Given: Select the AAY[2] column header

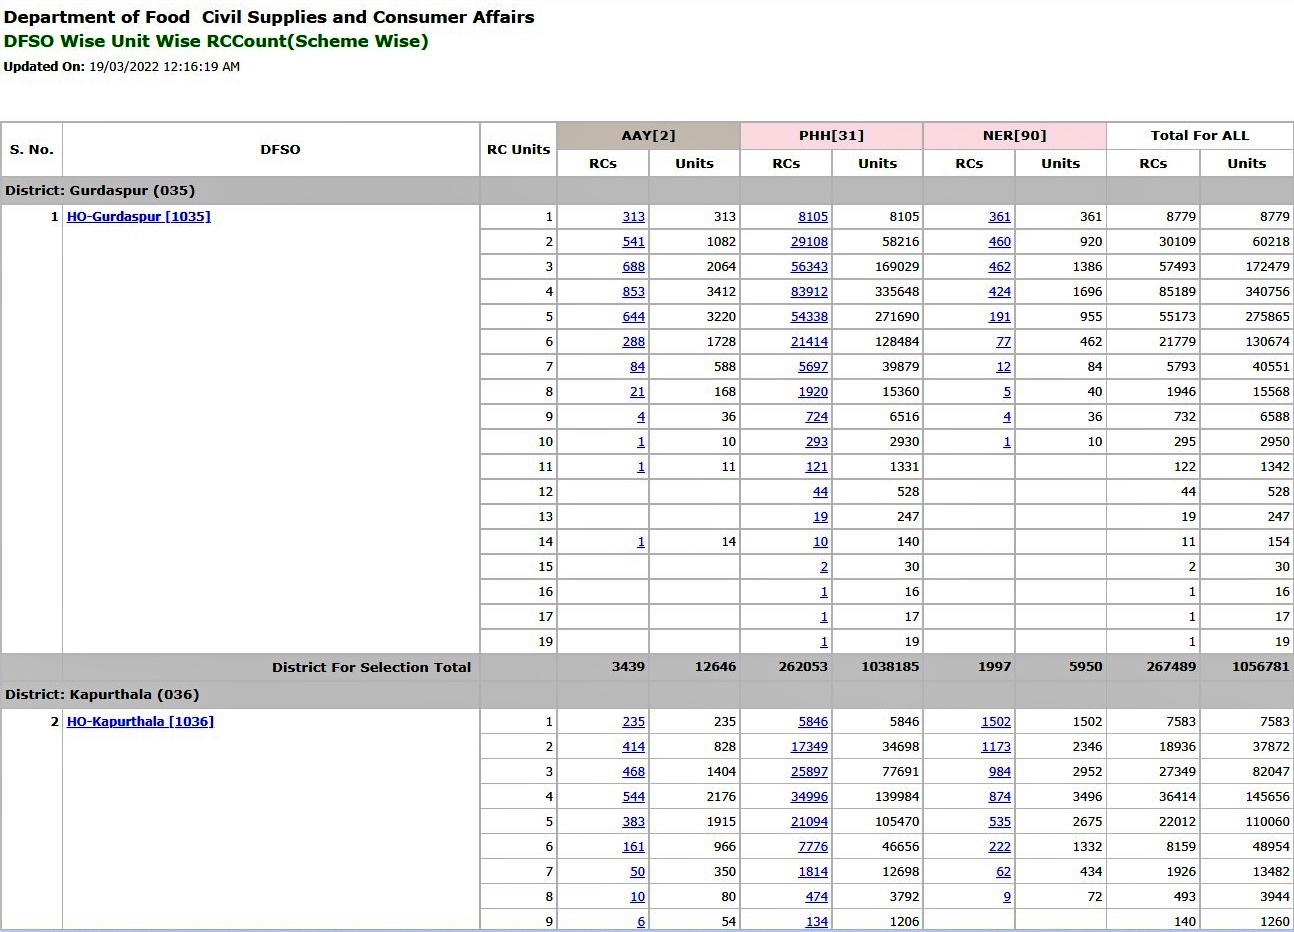Looking at the screenshot, I should (648, 136).
